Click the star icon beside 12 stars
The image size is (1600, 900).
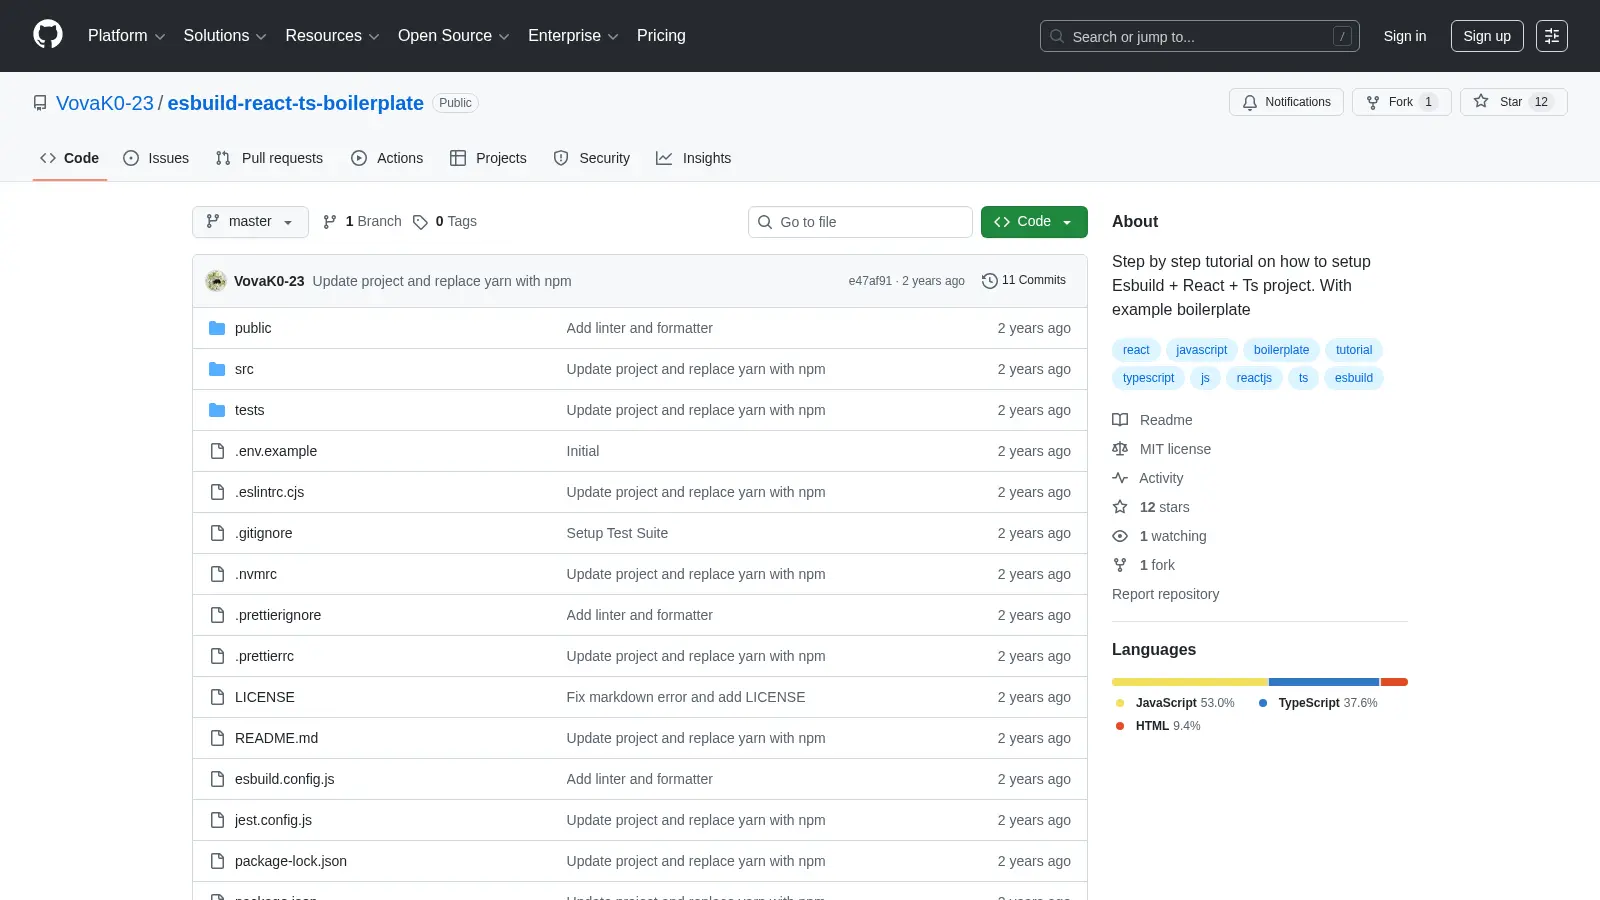1120,507
